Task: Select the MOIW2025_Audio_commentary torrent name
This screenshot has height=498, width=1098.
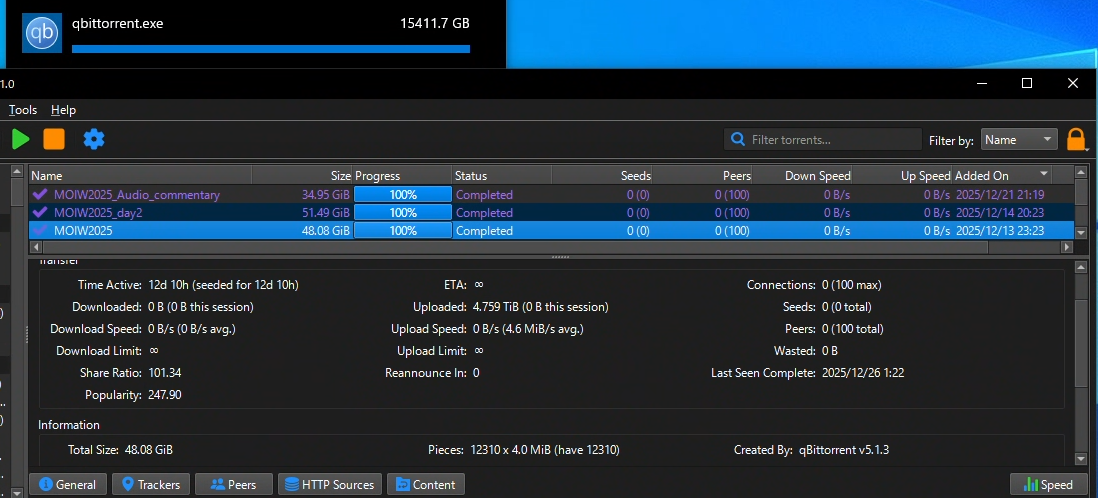Action: (x=137, y=195)
